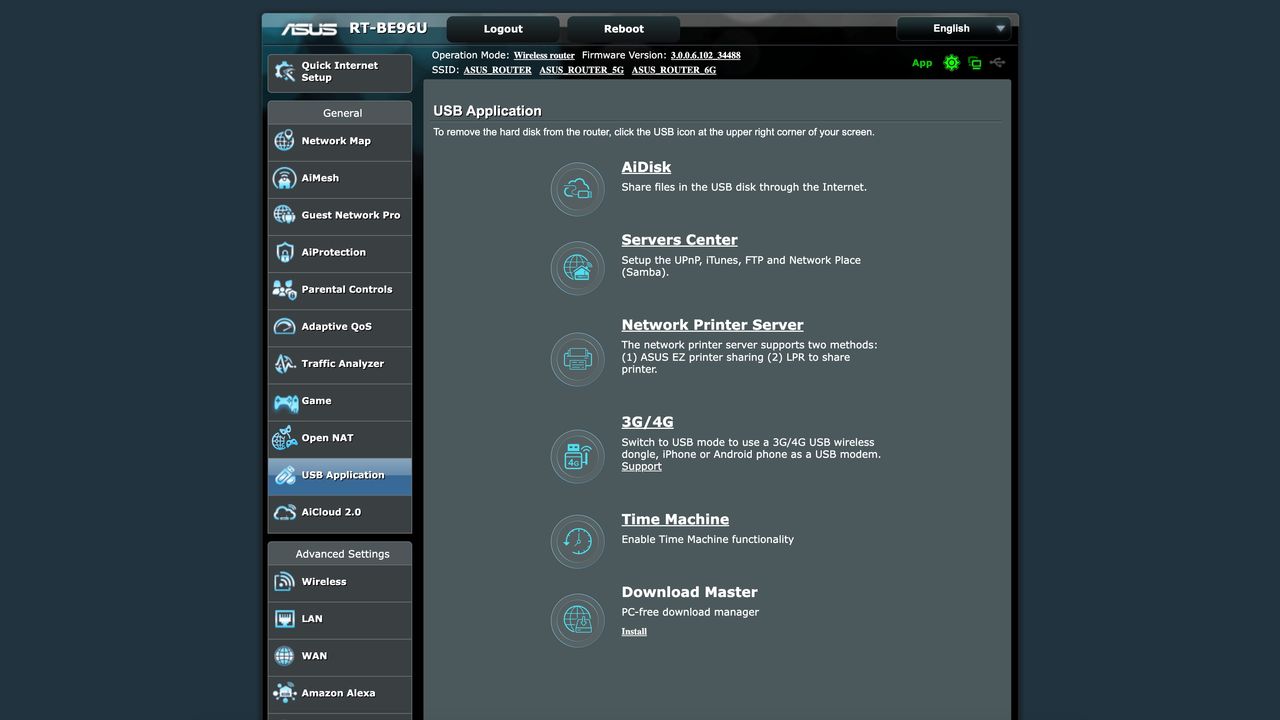
Task: Select Wireless under Advanced Settings
Action: 340,583
